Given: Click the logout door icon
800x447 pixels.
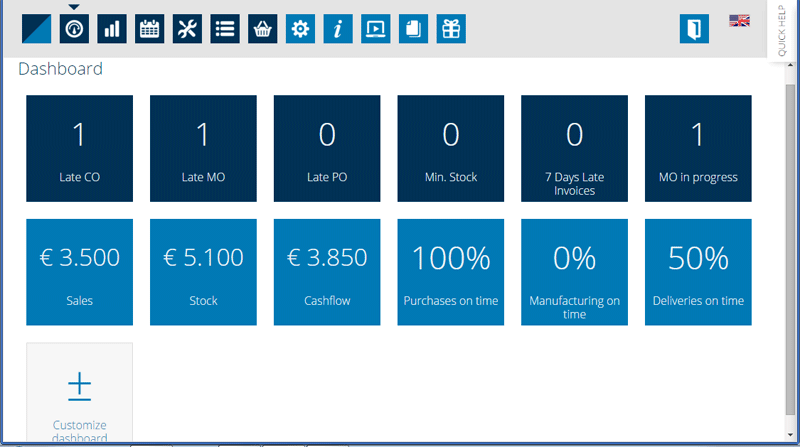Looking at the screenshot, I should pyautogui.click(x=694, y=29).
